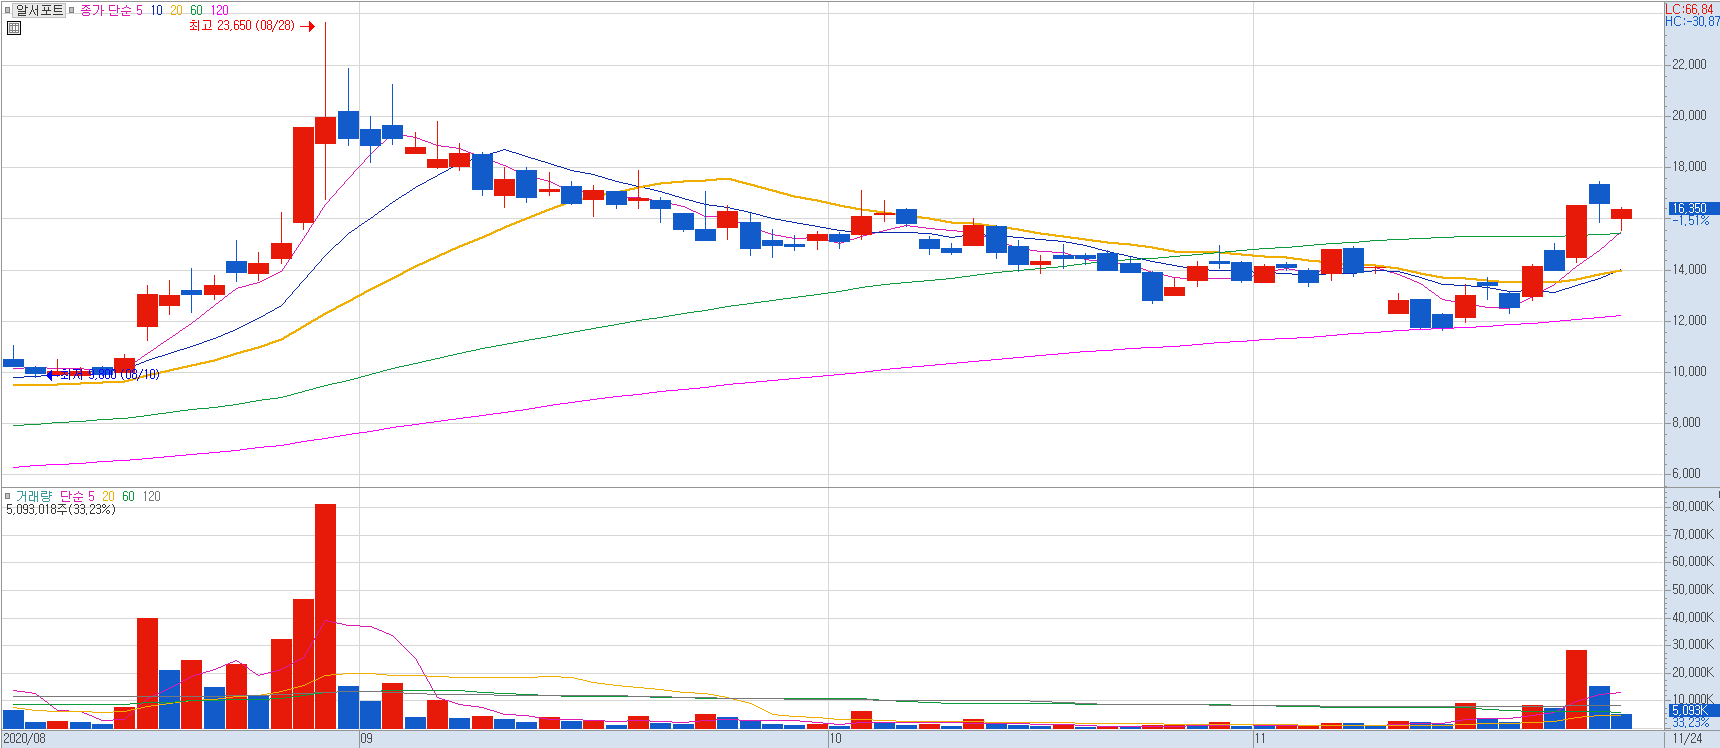This screenshot has width=1720, height=748.
Task: Click the -1.51% change label
Action: coord(1690,220)
